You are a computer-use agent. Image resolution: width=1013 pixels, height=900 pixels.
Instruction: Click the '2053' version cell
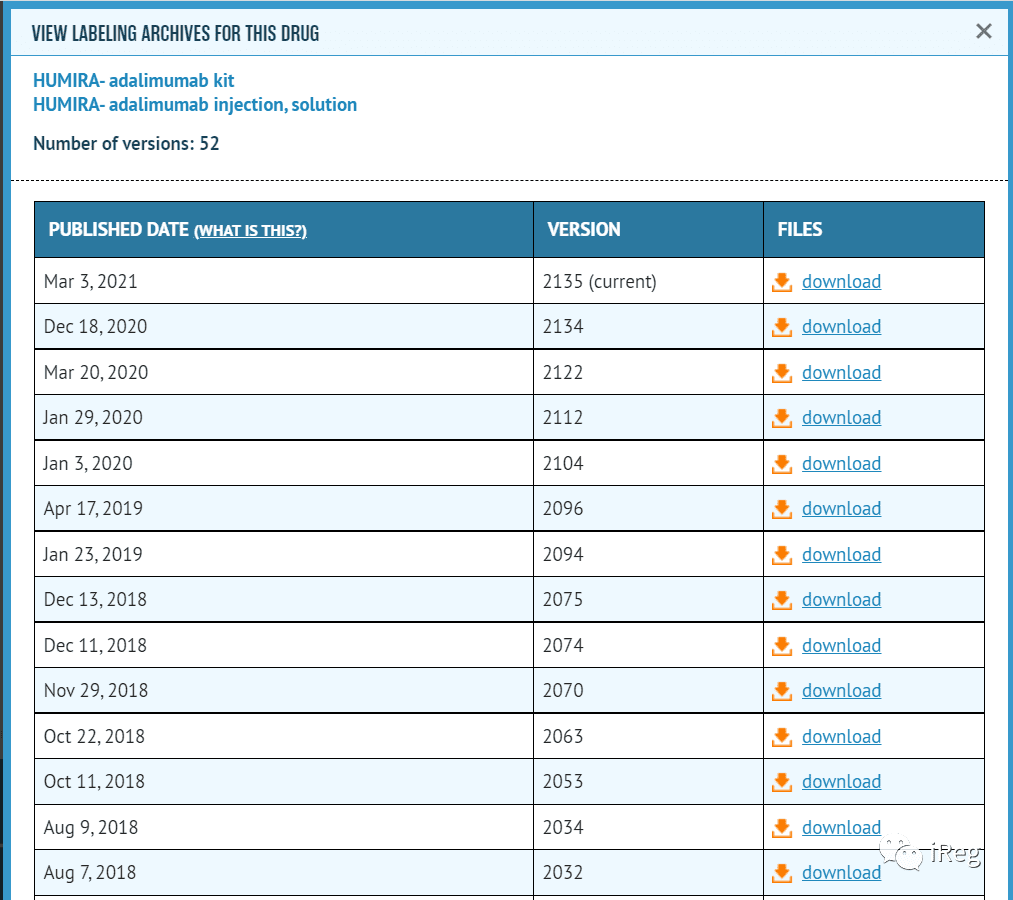click(x=649, y=782)
